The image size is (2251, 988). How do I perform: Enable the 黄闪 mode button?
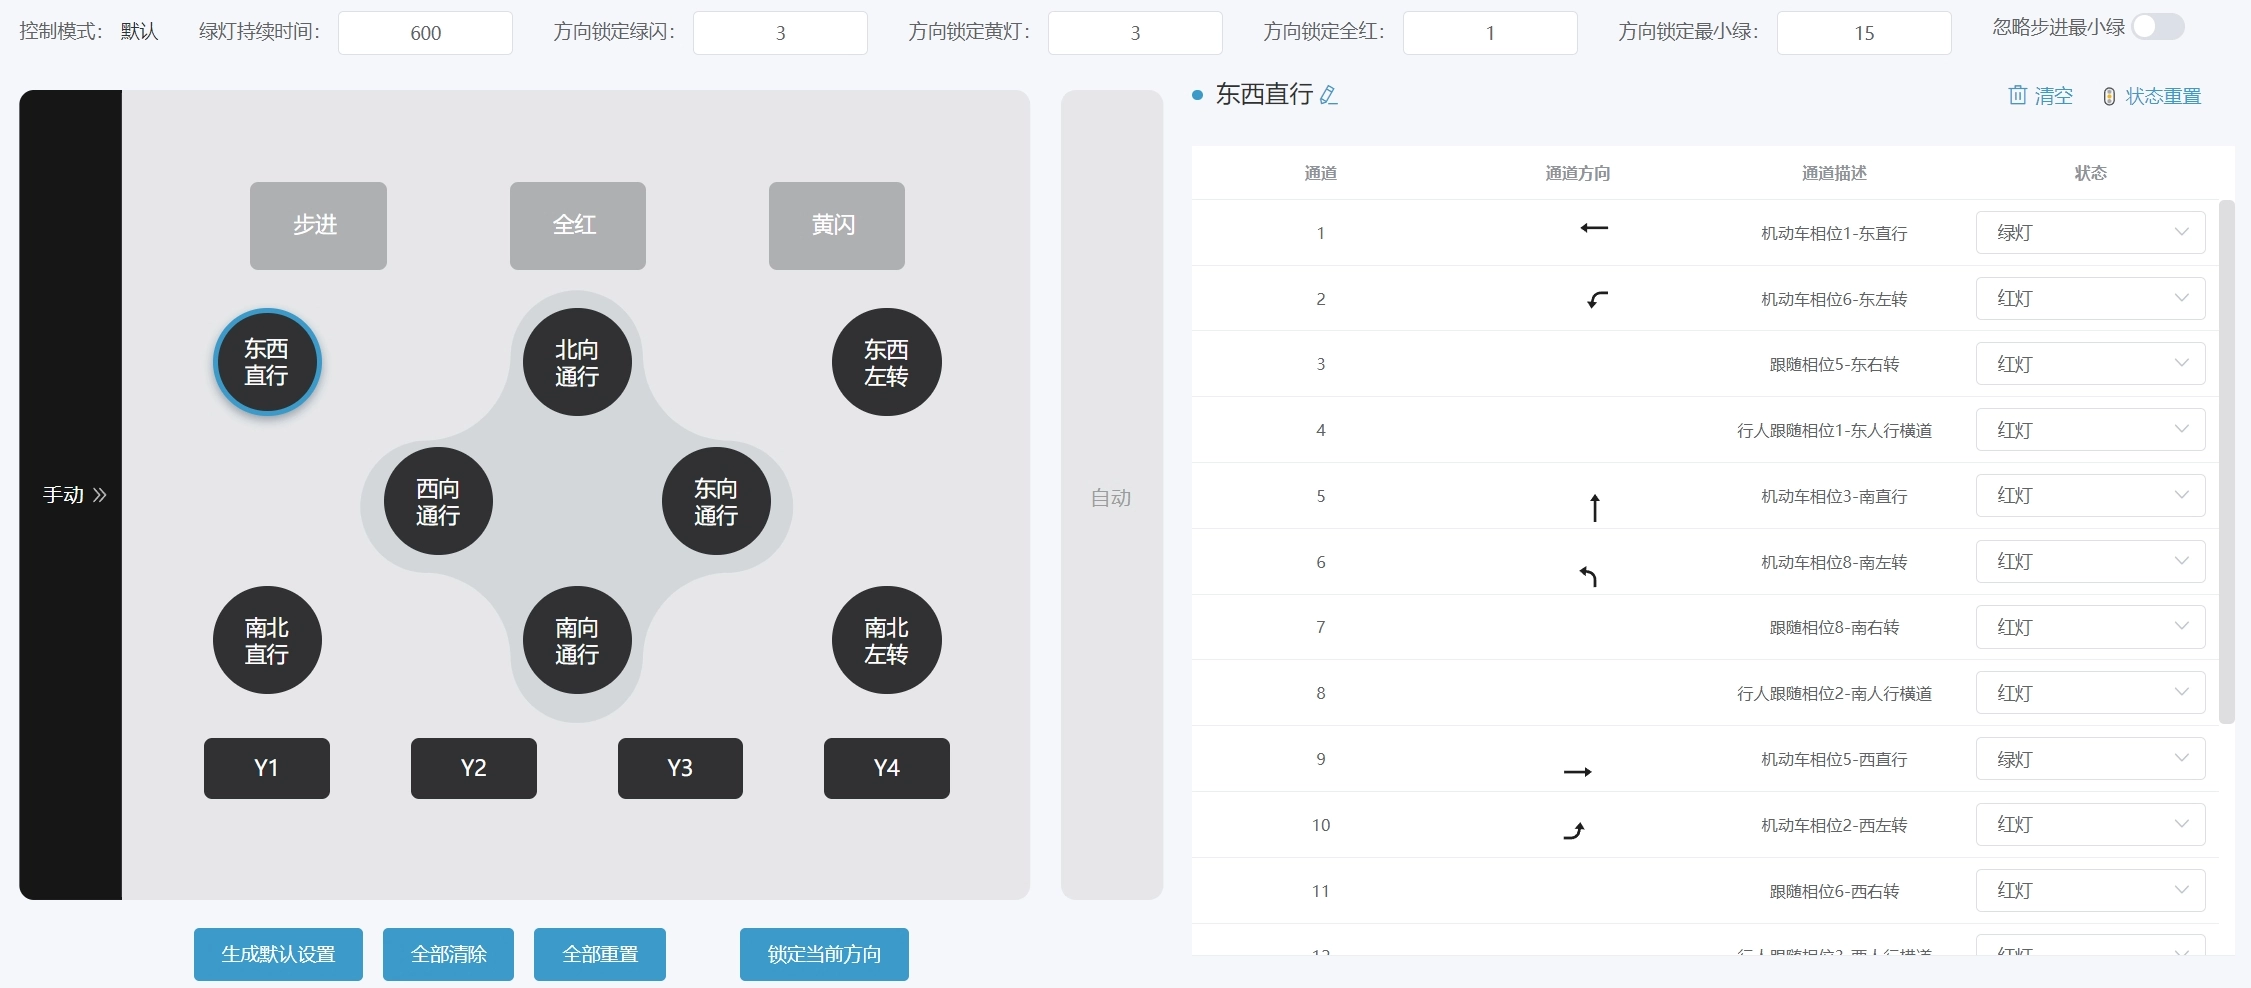pyautogui.click(x=836, y=226)
